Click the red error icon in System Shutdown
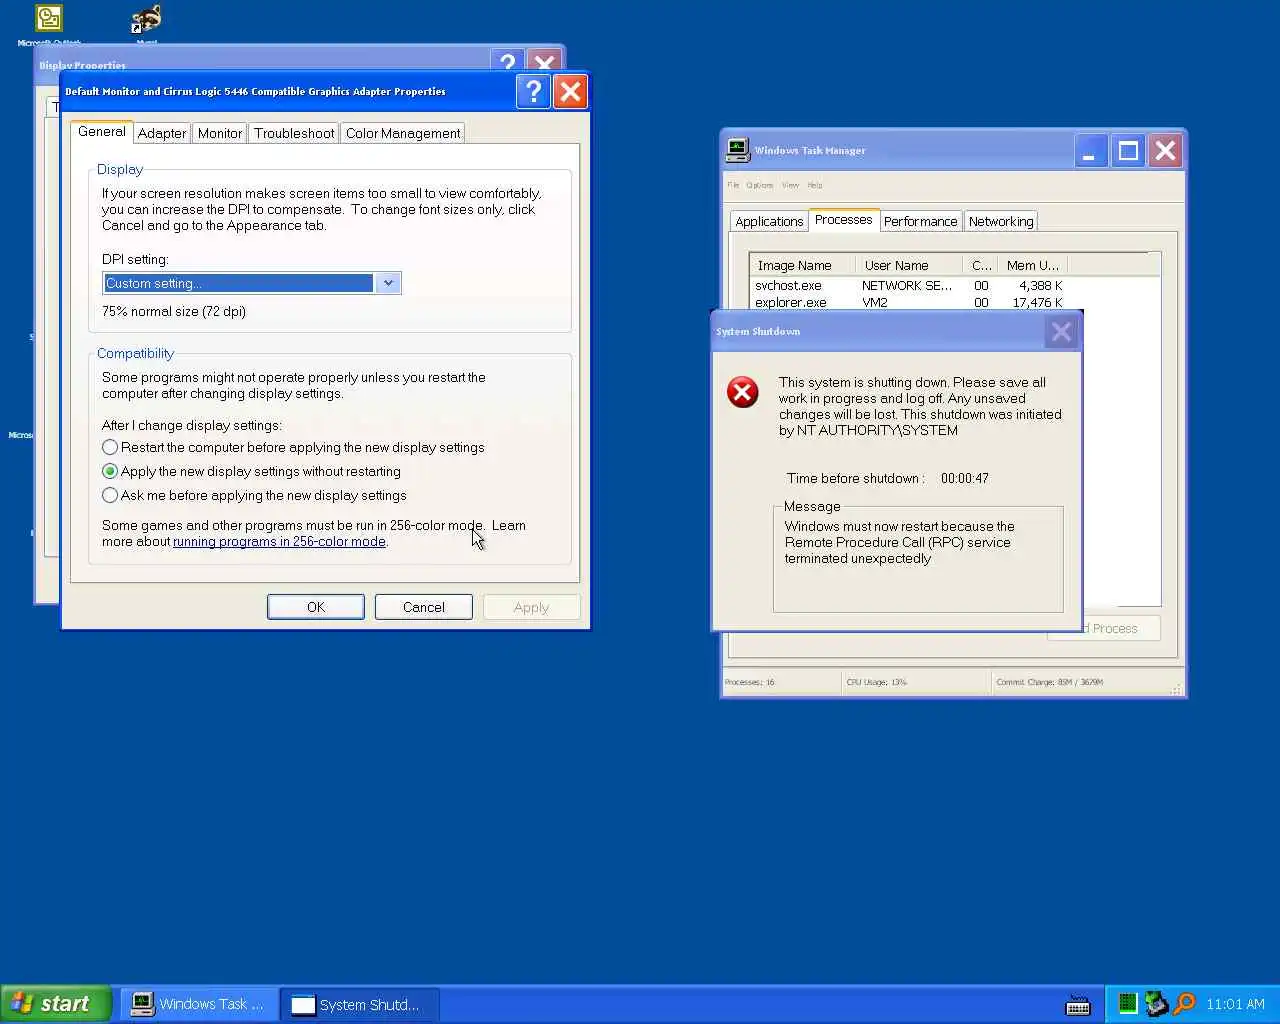This screenshot has width=1280, height=1024. click(x=743, y=392)
